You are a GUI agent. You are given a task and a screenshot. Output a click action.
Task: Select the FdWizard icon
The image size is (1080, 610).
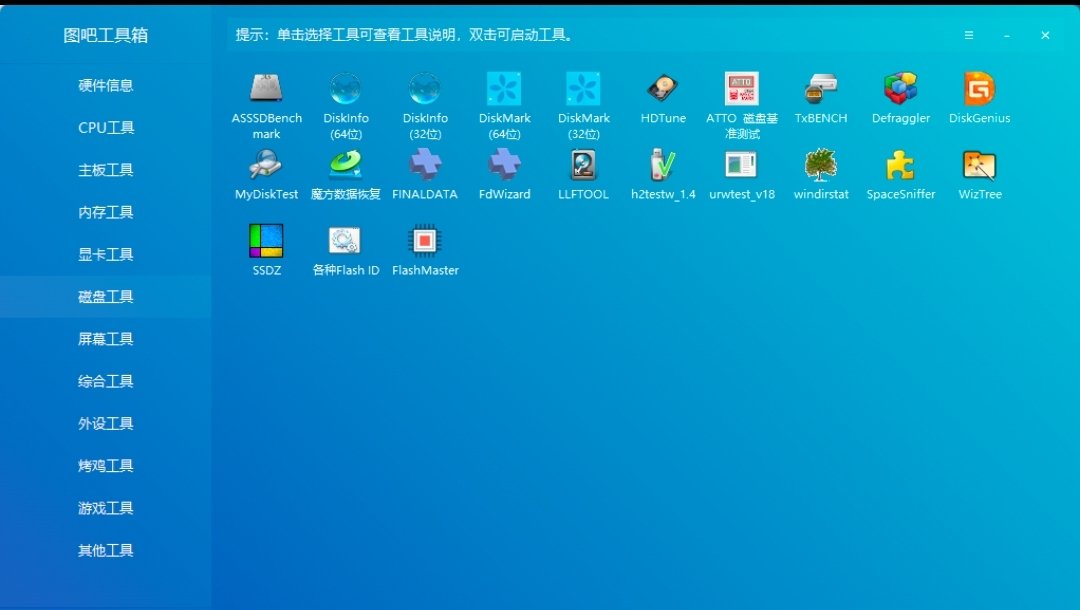click(x=504, y=165)
